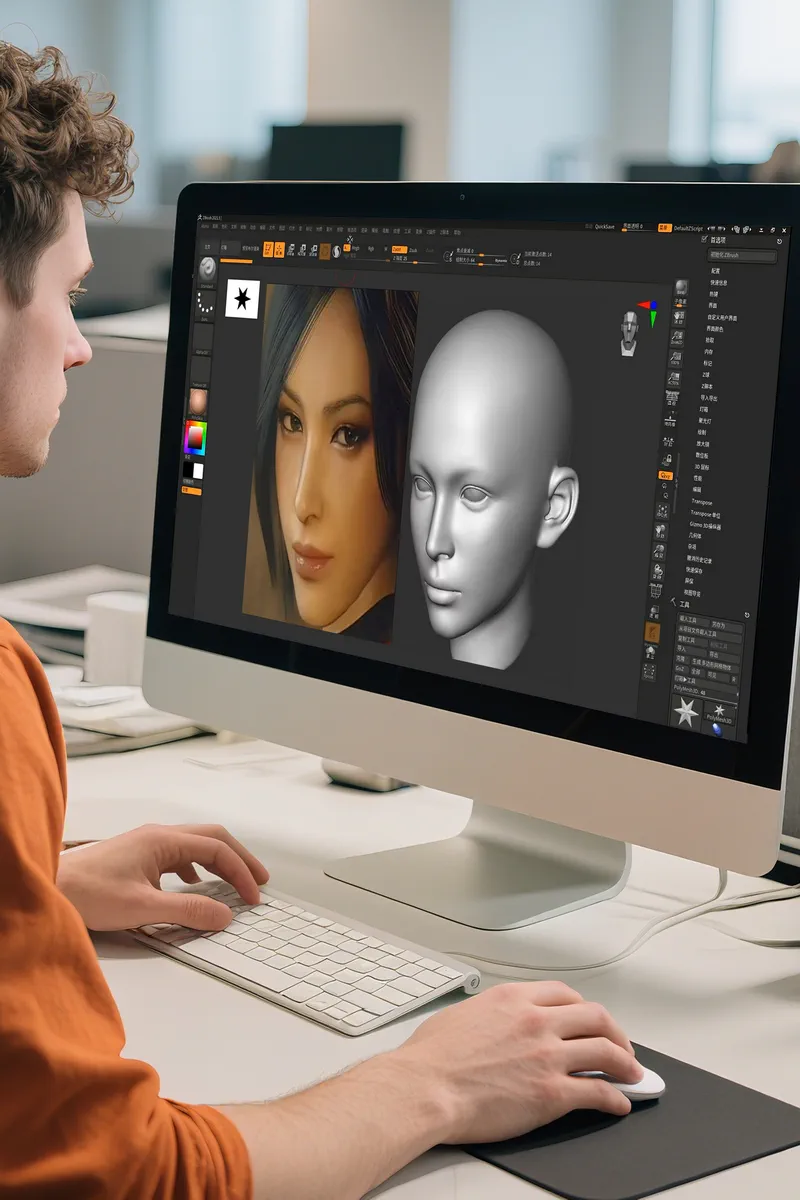
Task: Pick a color in the color square
Action: (x=195, y=438)
